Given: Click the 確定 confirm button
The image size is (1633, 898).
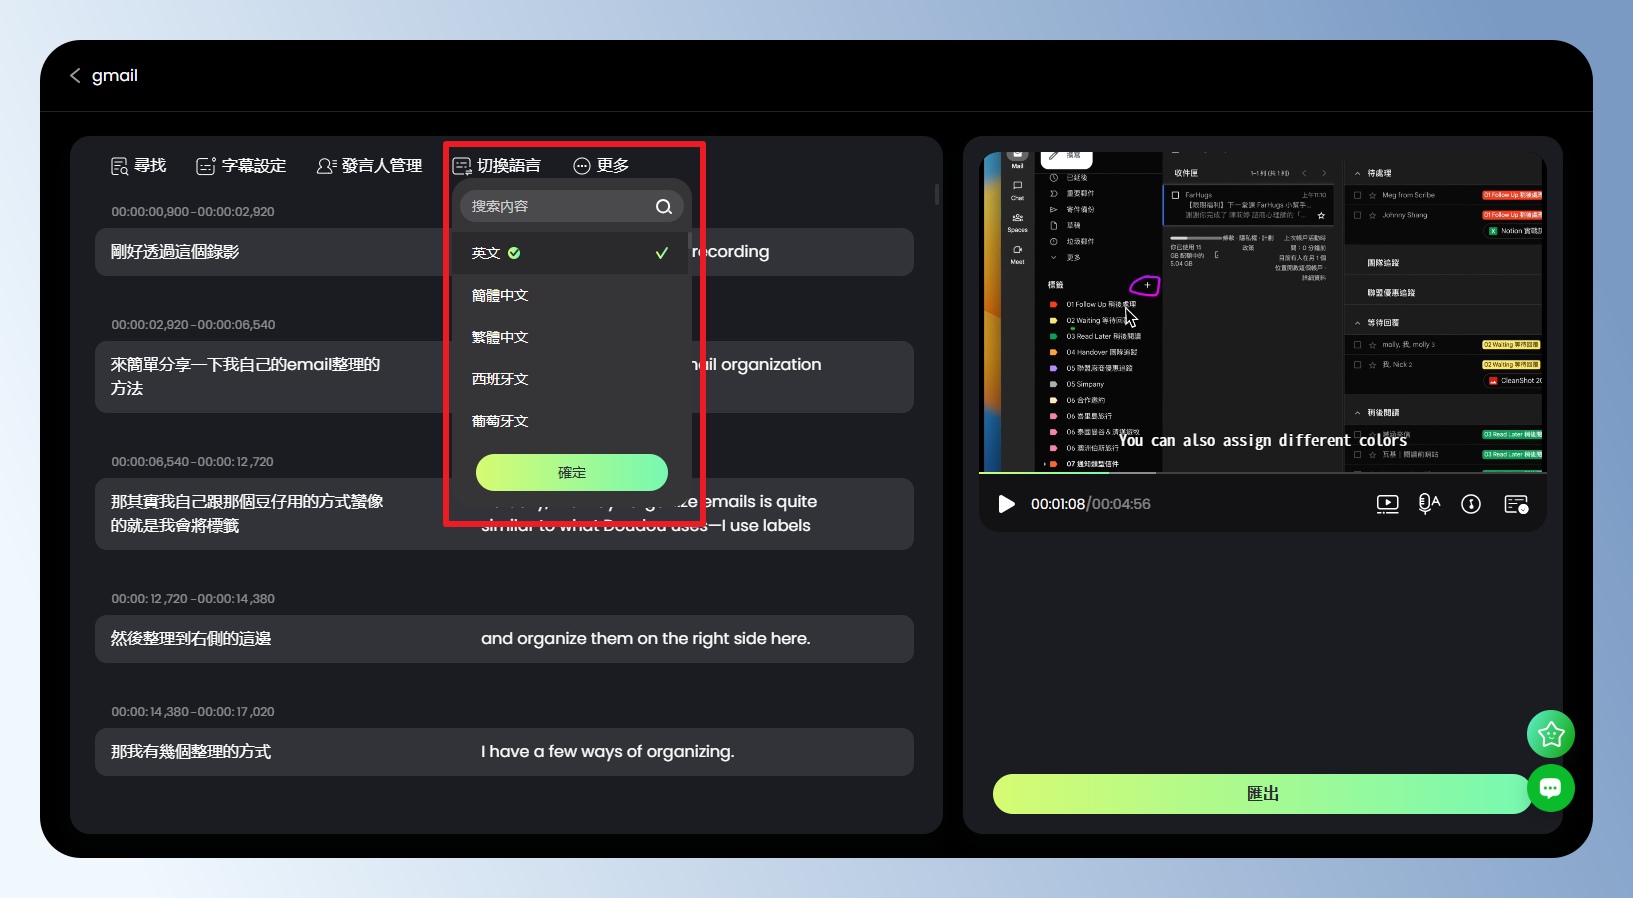Looking at the screenshot, I should coord(571,473).
